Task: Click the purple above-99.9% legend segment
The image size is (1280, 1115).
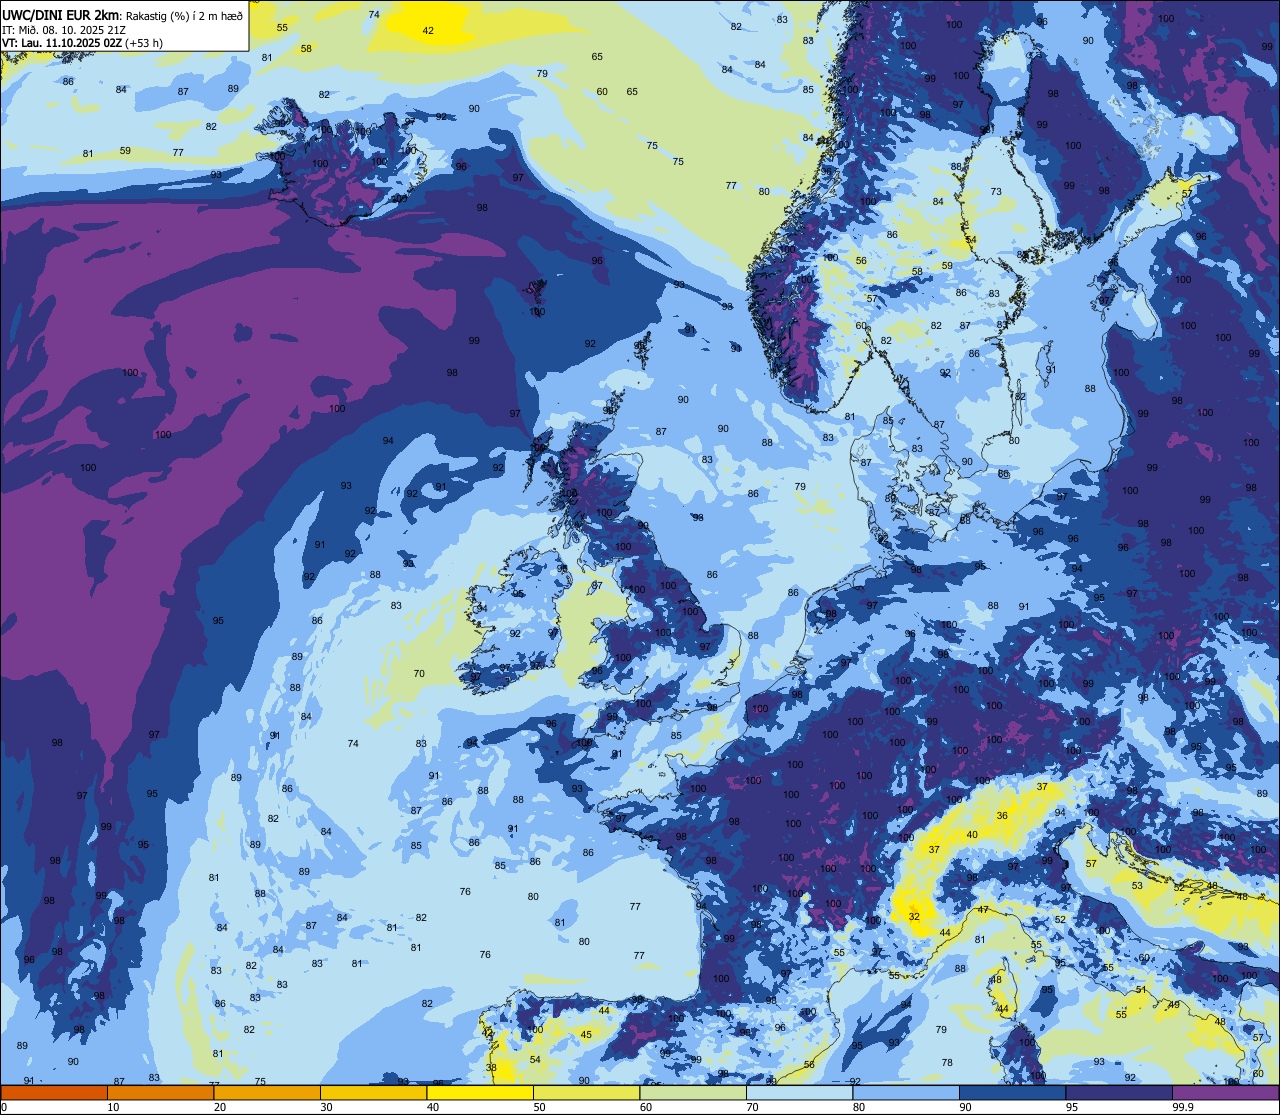Action: coord(1225,1092)
